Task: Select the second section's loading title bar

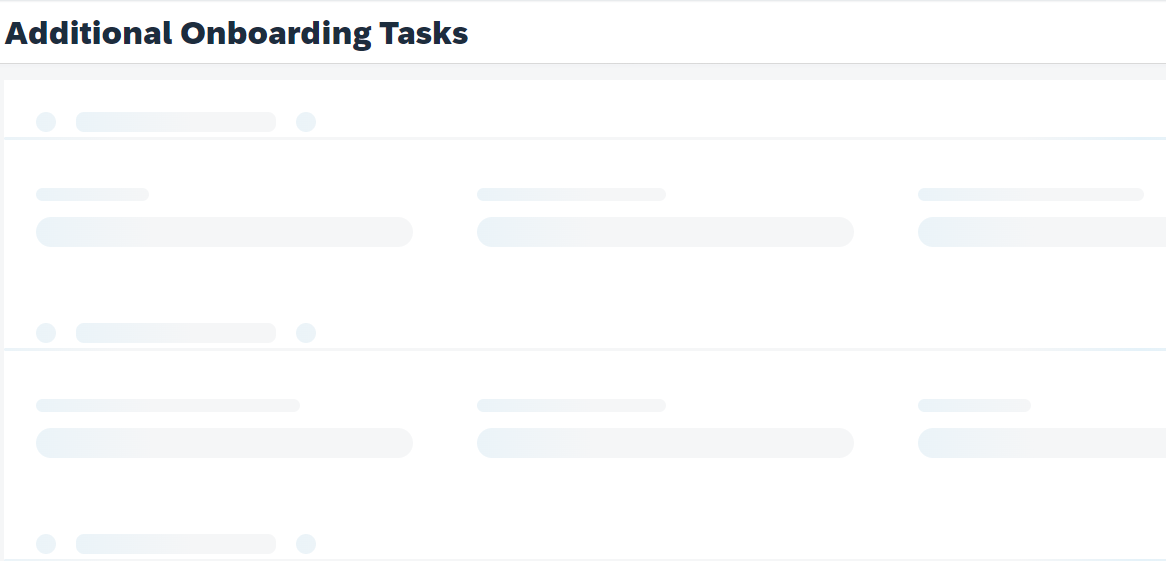Action: pyautogui.click(x=176, y=333)
